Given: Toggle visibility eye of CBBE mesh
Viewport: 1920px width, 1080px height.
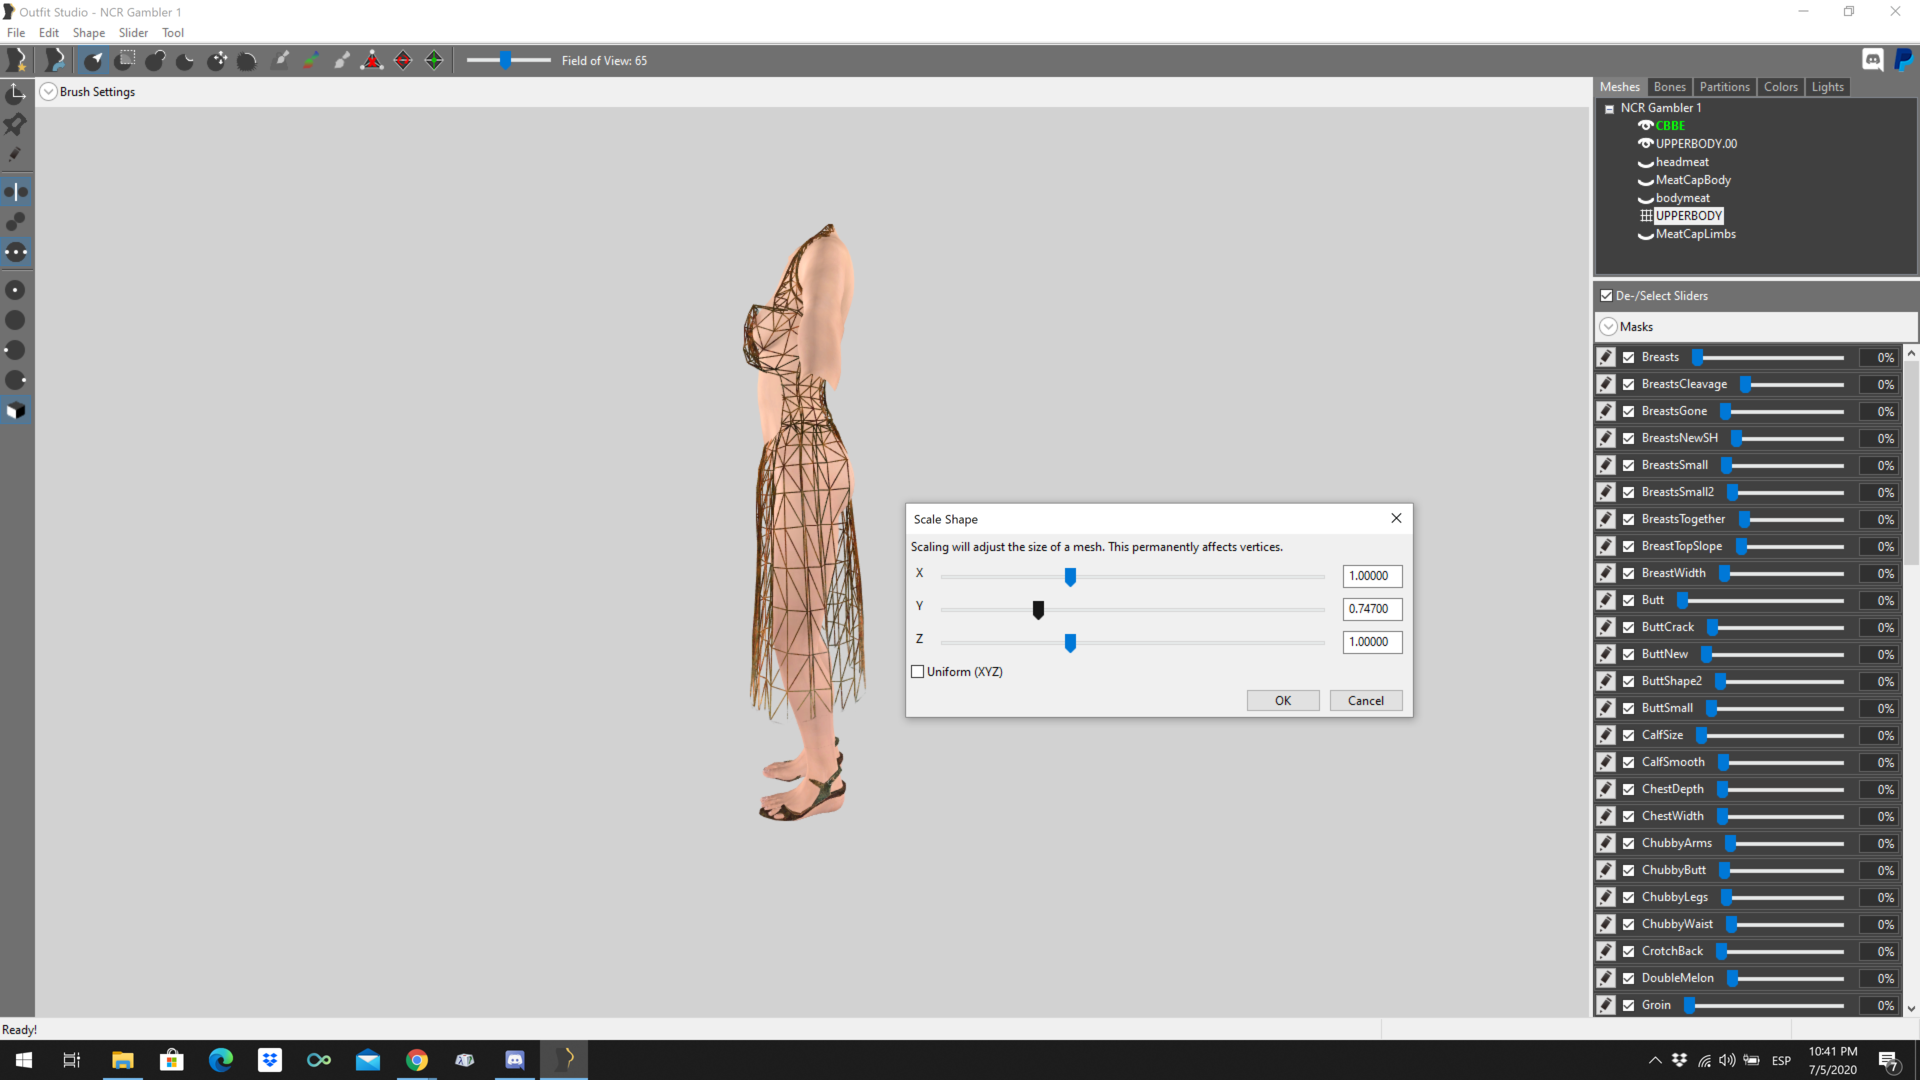Looking at the screenshot, I should click(x=1645, y=126).
